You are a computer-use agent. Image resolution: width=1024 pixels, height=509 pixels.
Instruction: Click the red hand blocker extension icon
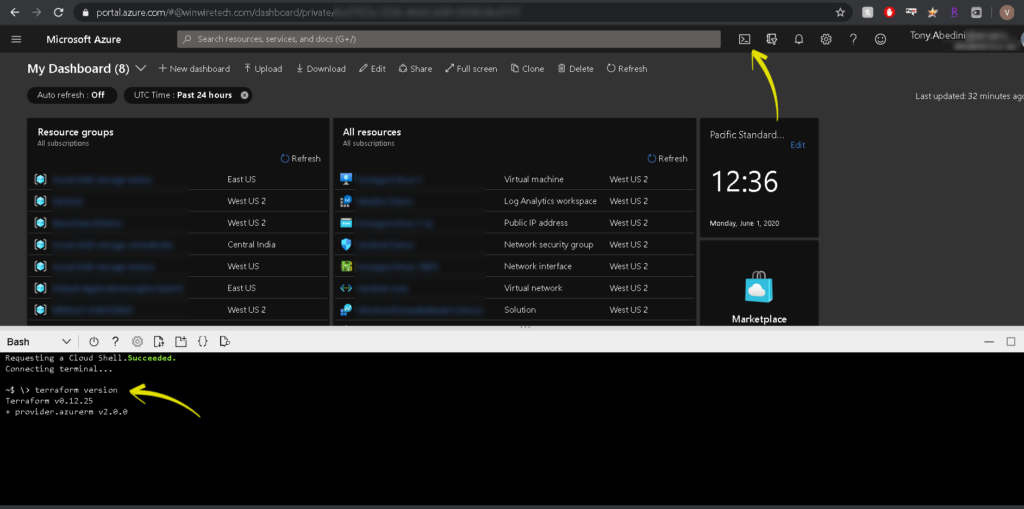(889, 12)
